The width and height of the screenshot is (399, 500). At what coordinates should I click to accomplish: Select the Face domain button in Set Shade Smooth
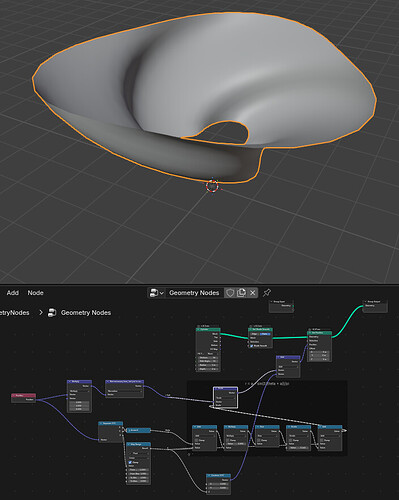265,334
